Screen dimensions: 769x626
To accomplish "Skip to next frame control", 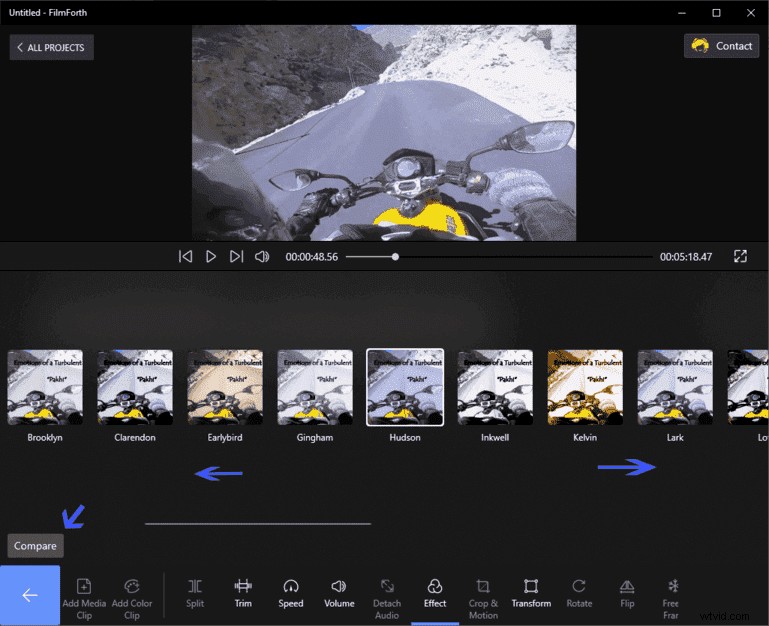I will click(236, 257).
